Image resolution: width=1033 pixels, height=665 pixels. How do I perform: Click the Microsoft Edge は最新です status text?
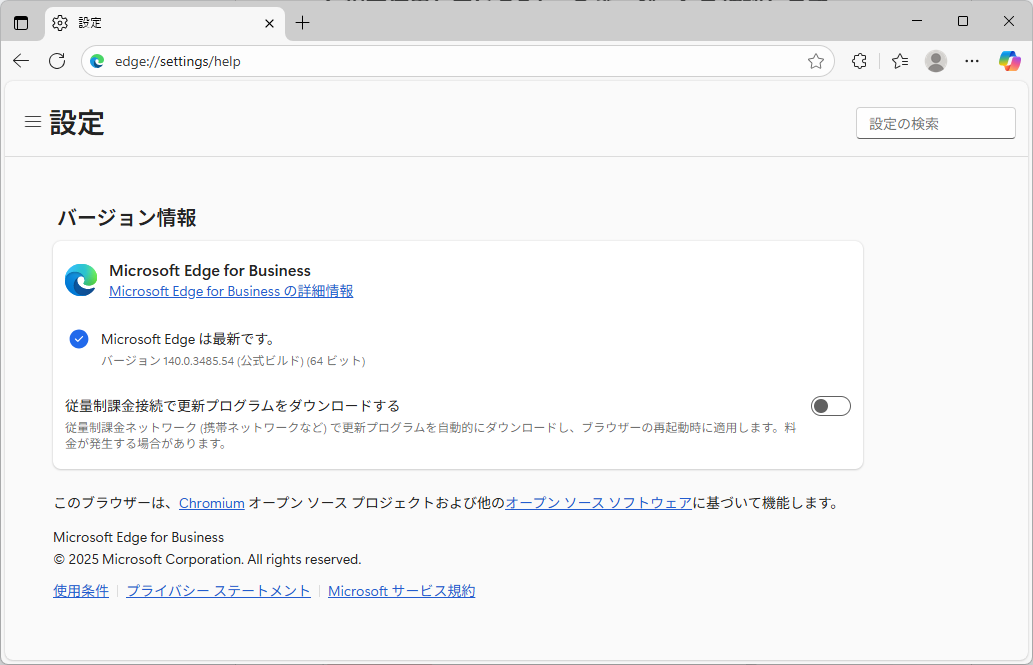(188, 339)
